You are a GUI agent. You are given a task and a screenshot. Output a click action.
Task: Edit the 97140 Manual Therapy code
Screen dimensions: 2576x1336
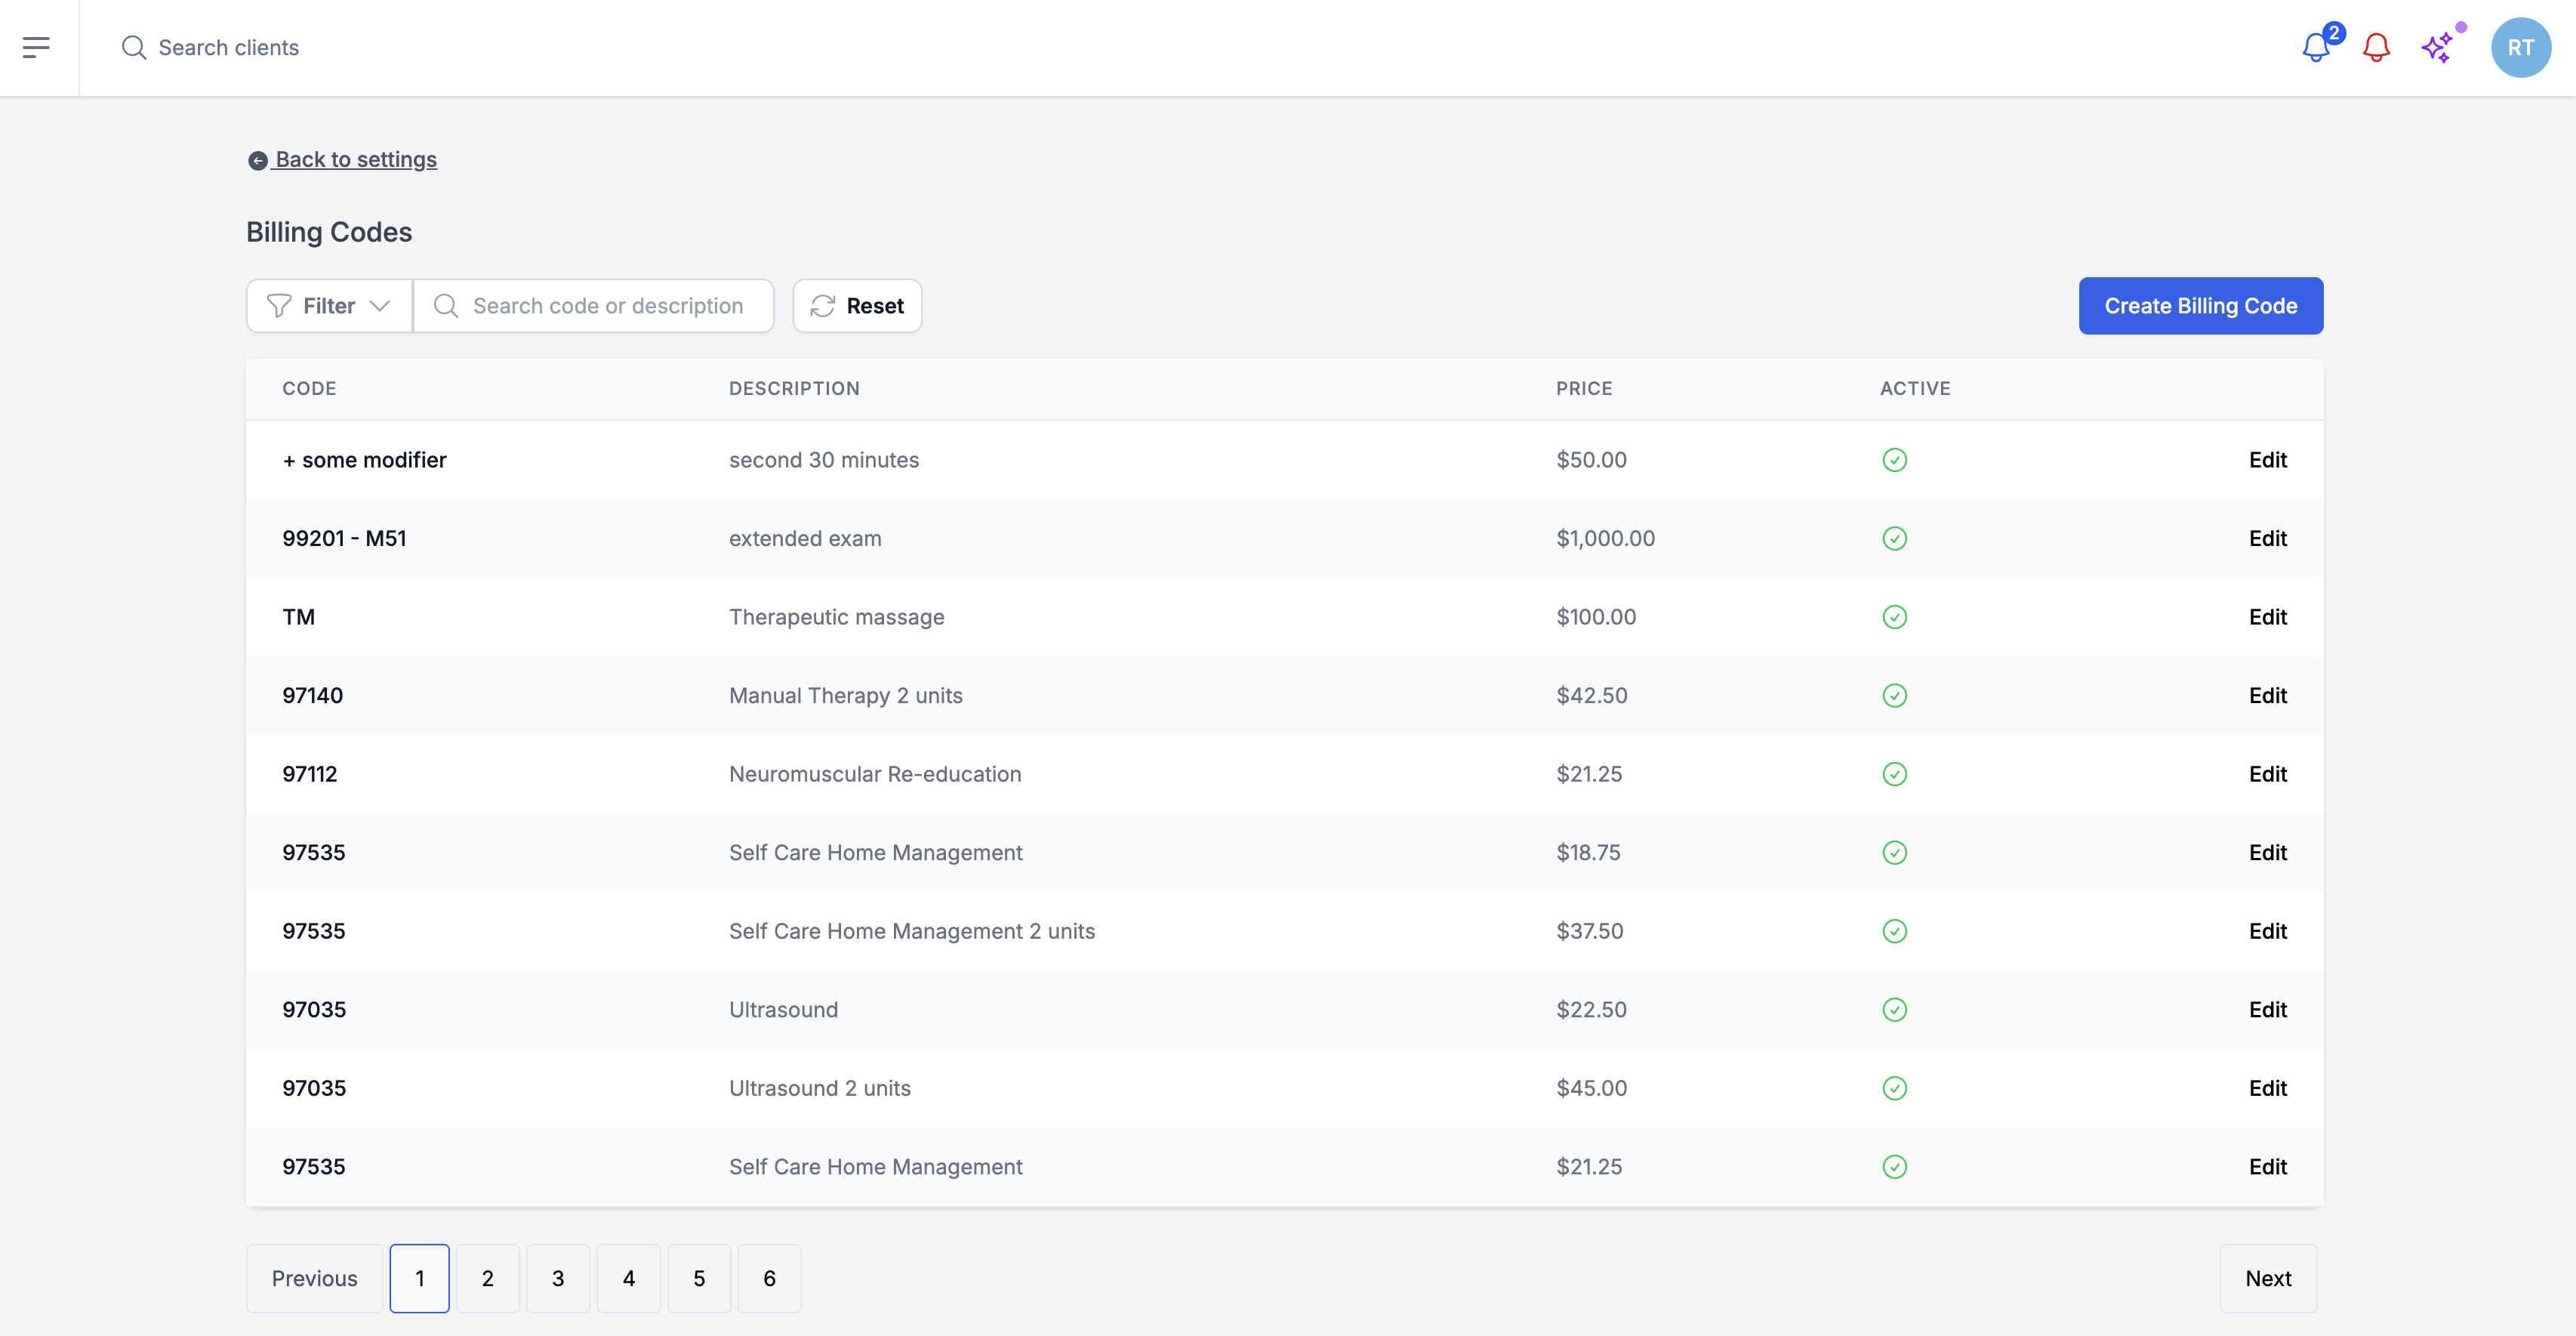pyautogui.click(x=2267, y=695)
